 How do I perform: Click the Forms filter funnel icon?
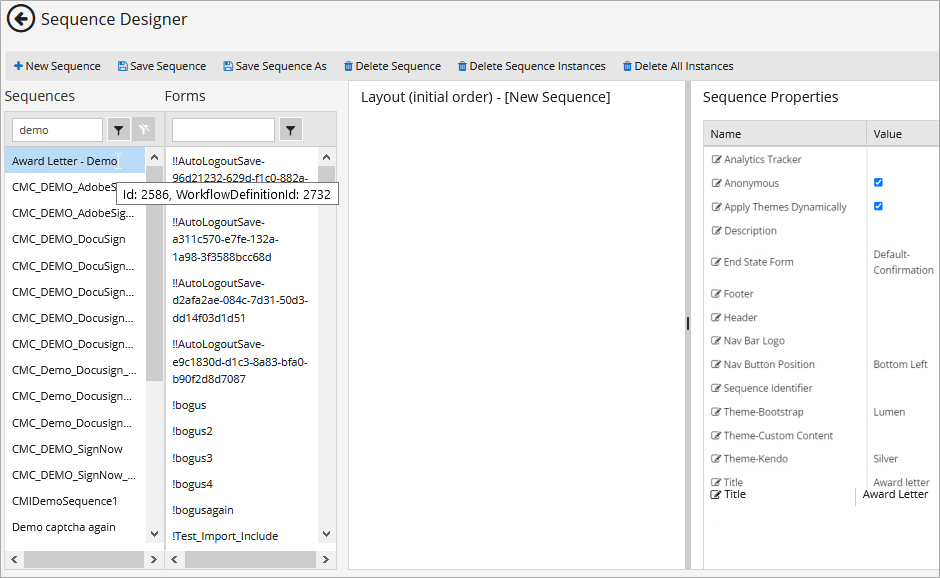[290, 129]
